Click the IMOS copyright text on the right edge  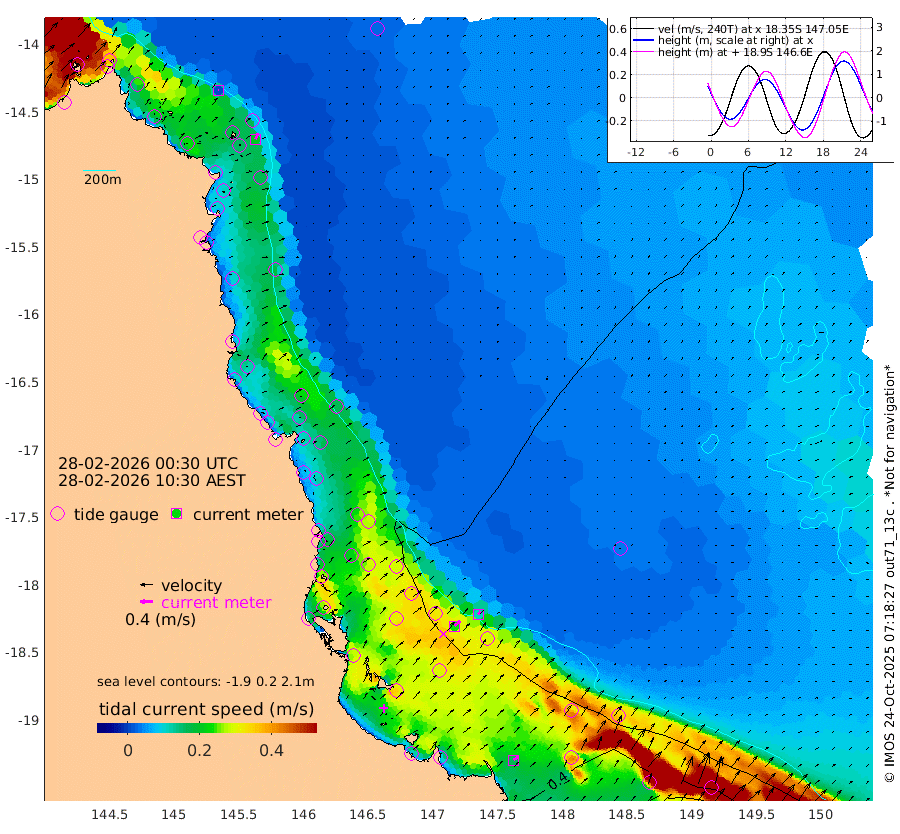(x=889, y=573)
